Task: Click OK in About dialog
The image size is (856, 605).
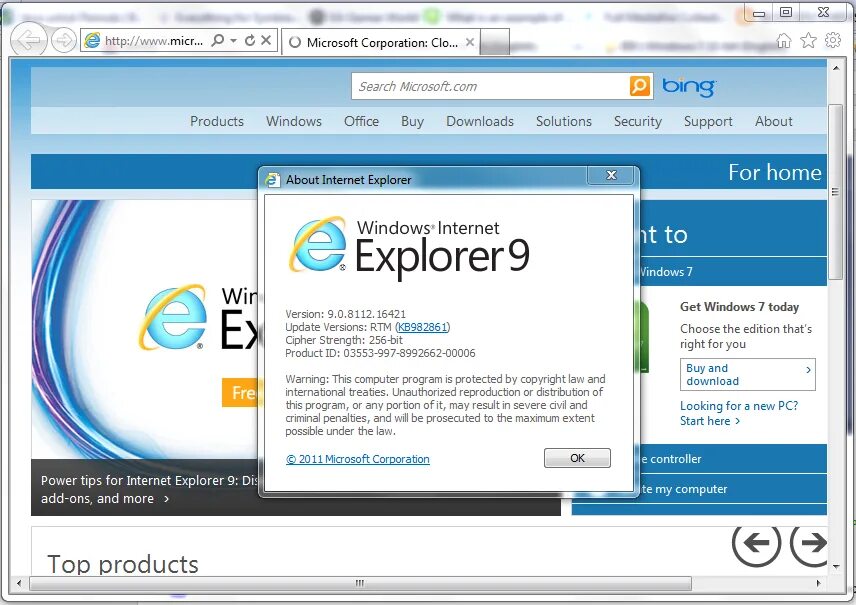Action: (x=577, y=458)
